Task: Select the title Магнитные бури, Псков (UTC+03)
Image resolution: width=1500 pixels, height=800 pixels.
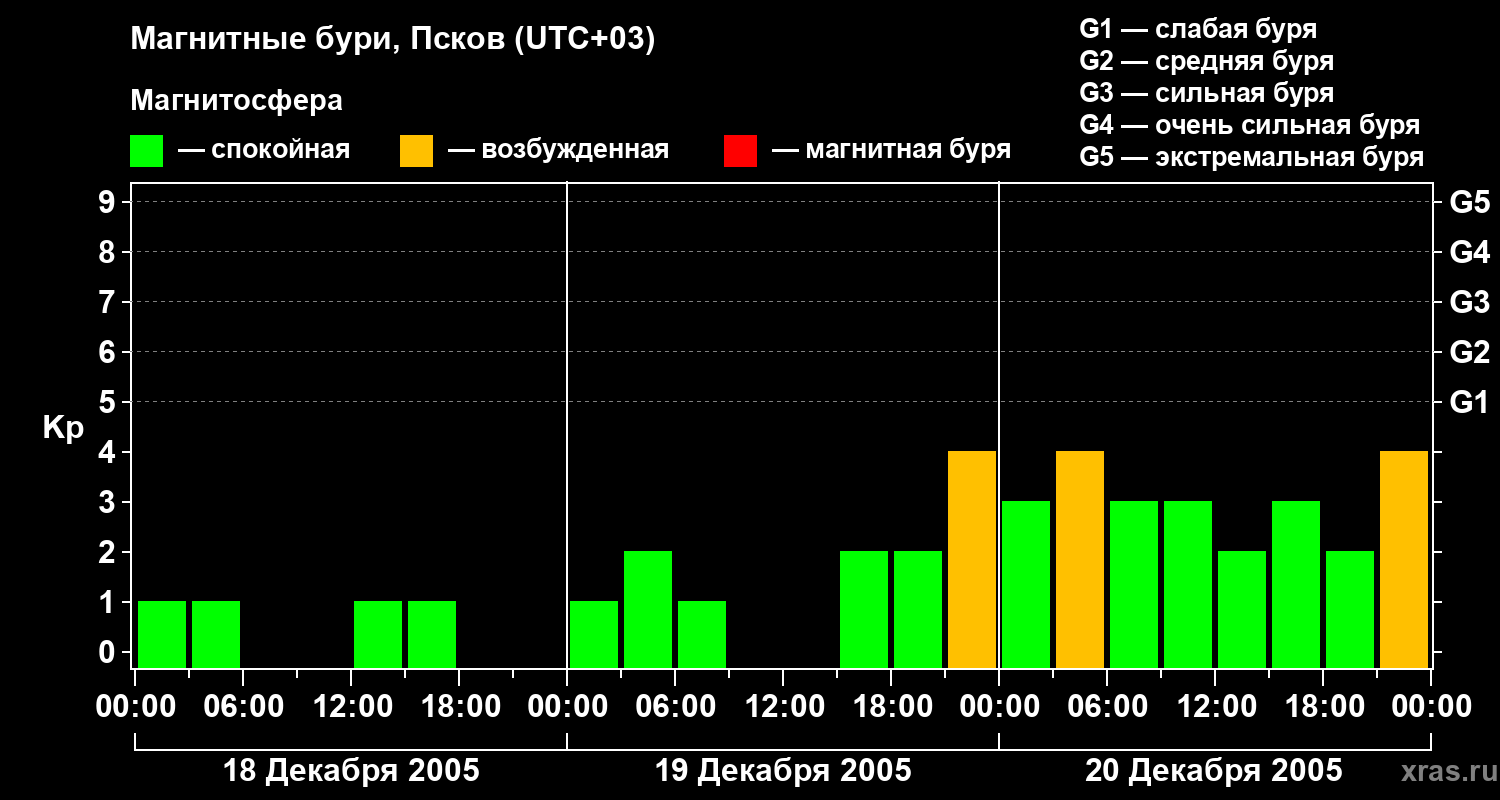Action: click(392, 40)
